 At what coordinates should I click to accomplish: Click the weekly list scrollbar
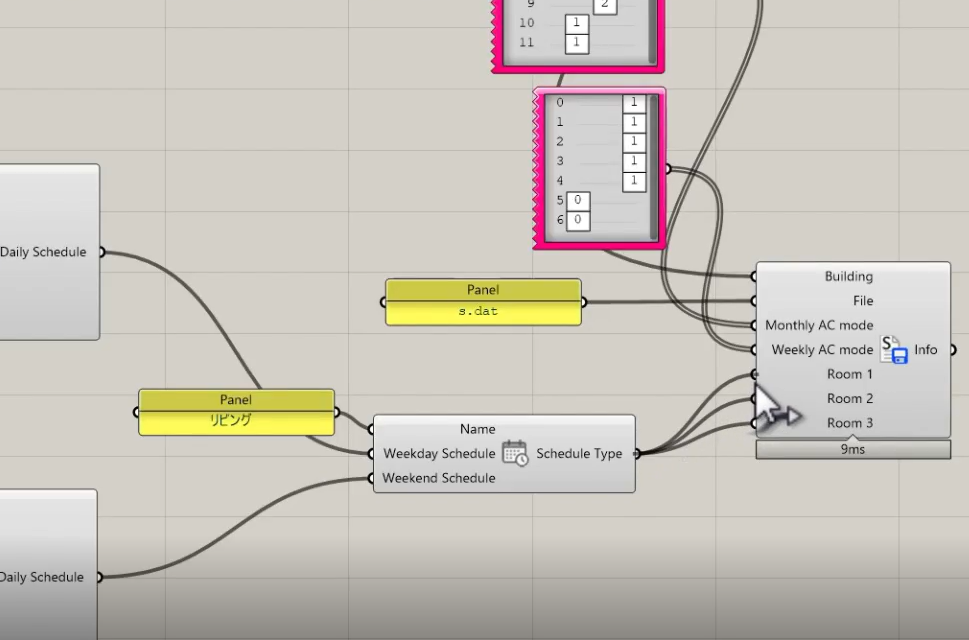pyautogui.click(x=654, y=167)
